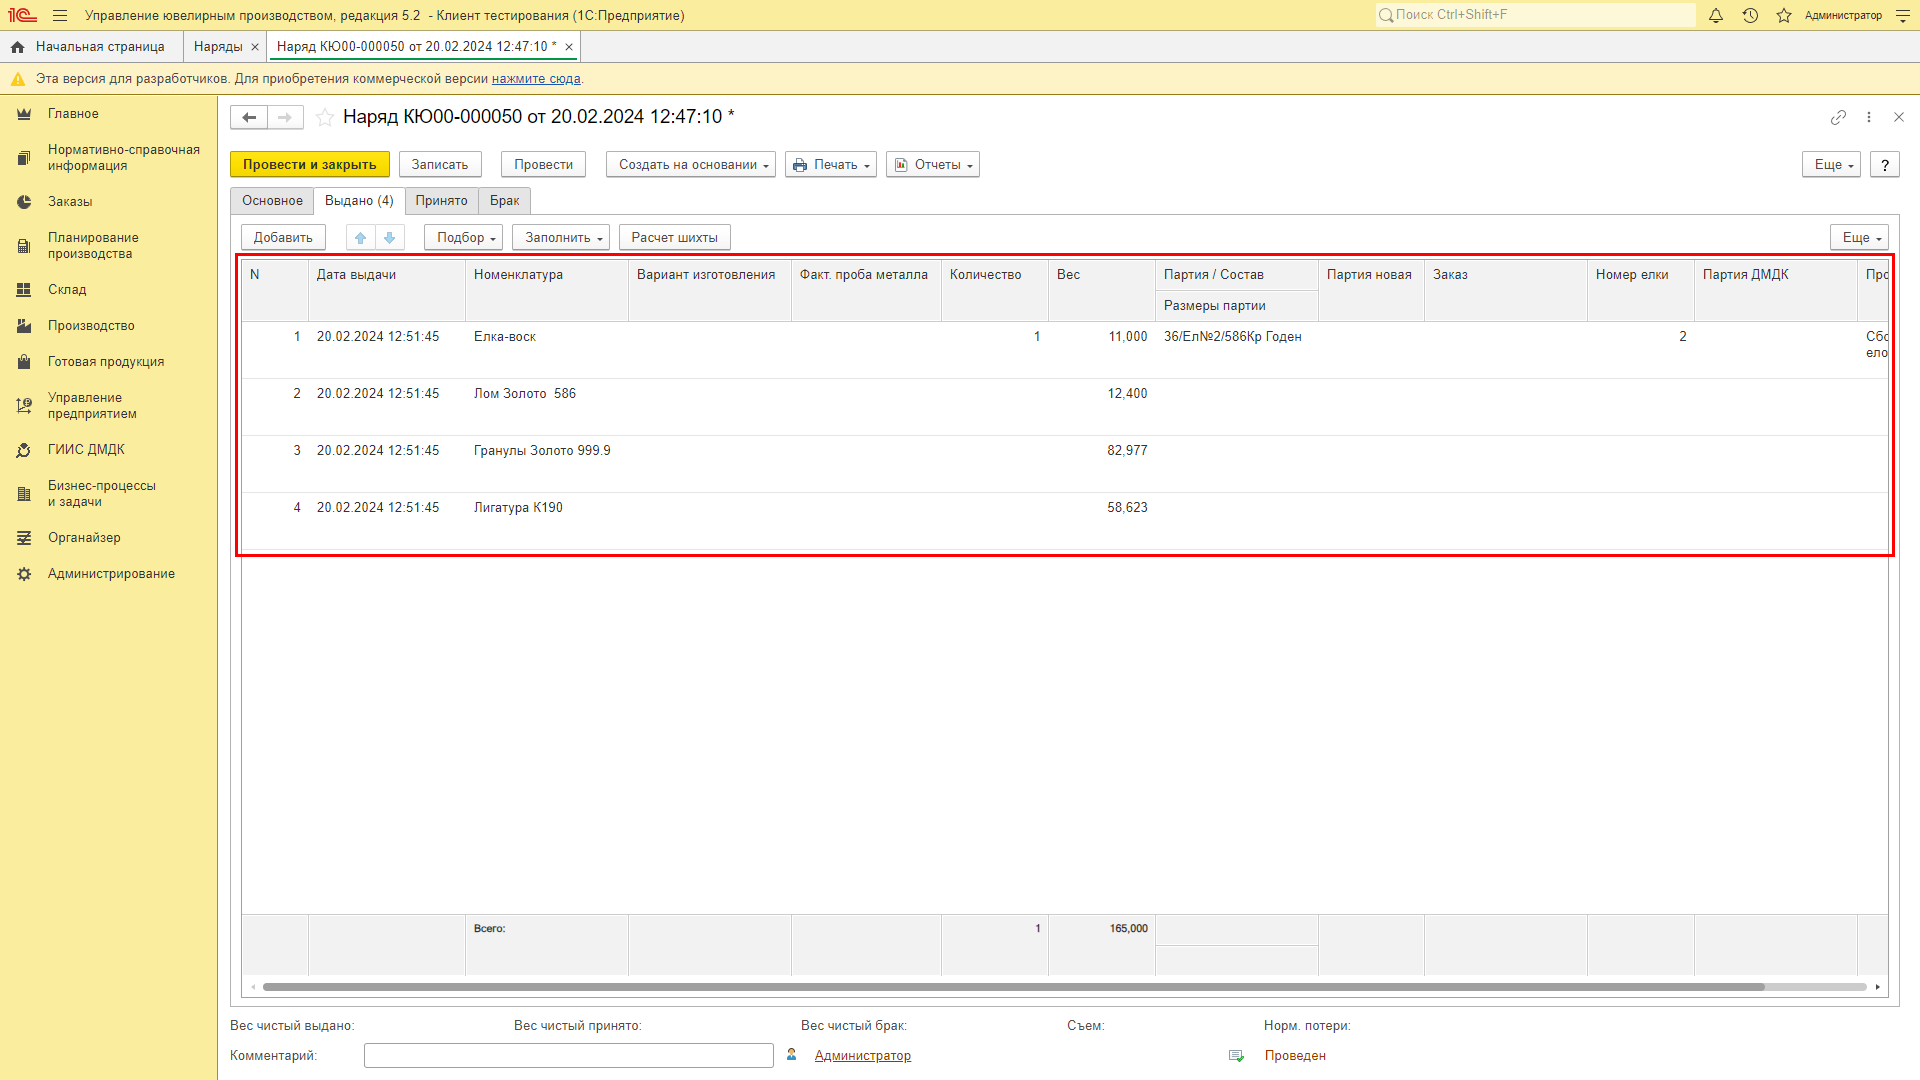Navigate forward with the right arrow button
The height and width of the screenshot is (1080, 1920).
285,117
